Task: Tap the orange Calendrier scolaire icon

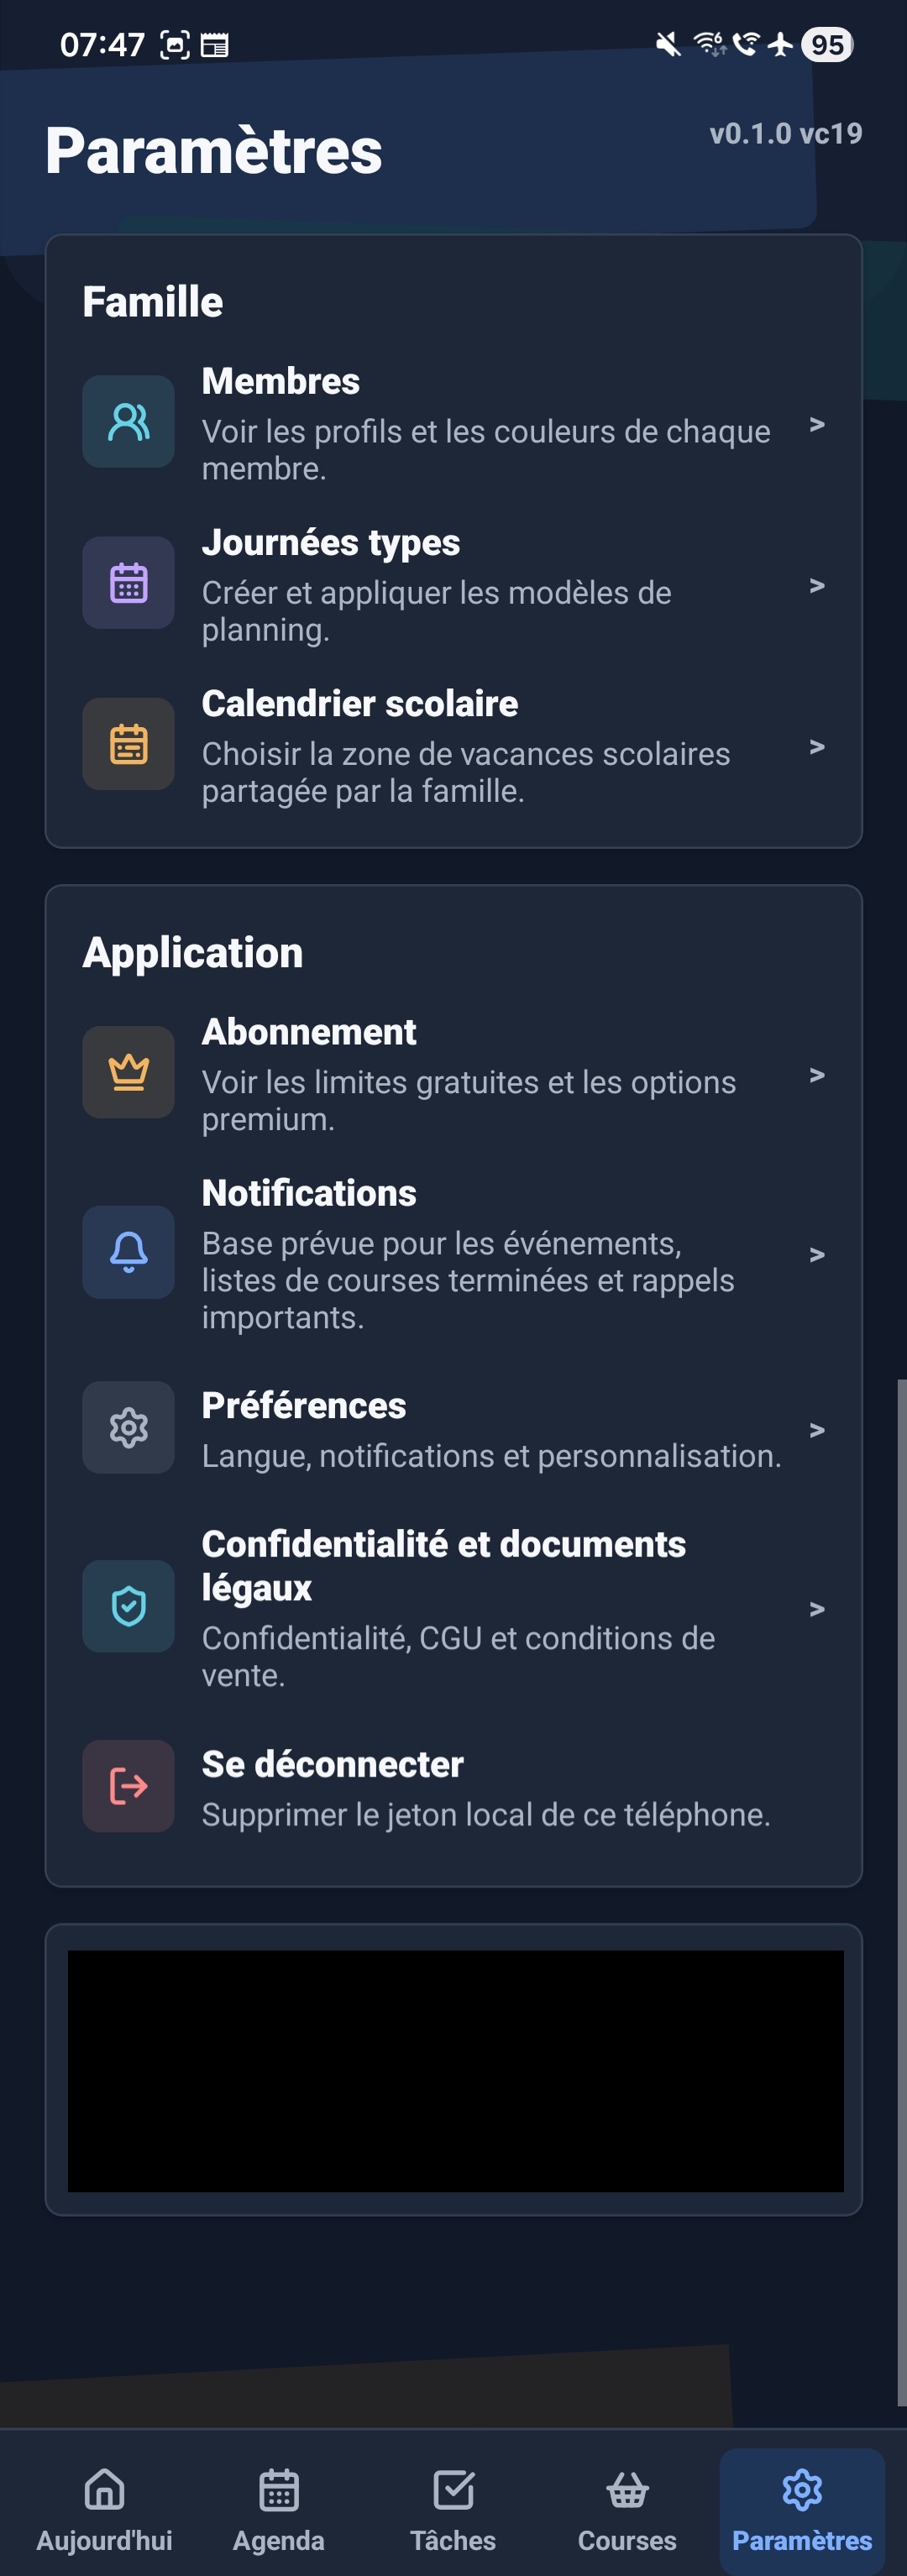Action: [128, 744]
